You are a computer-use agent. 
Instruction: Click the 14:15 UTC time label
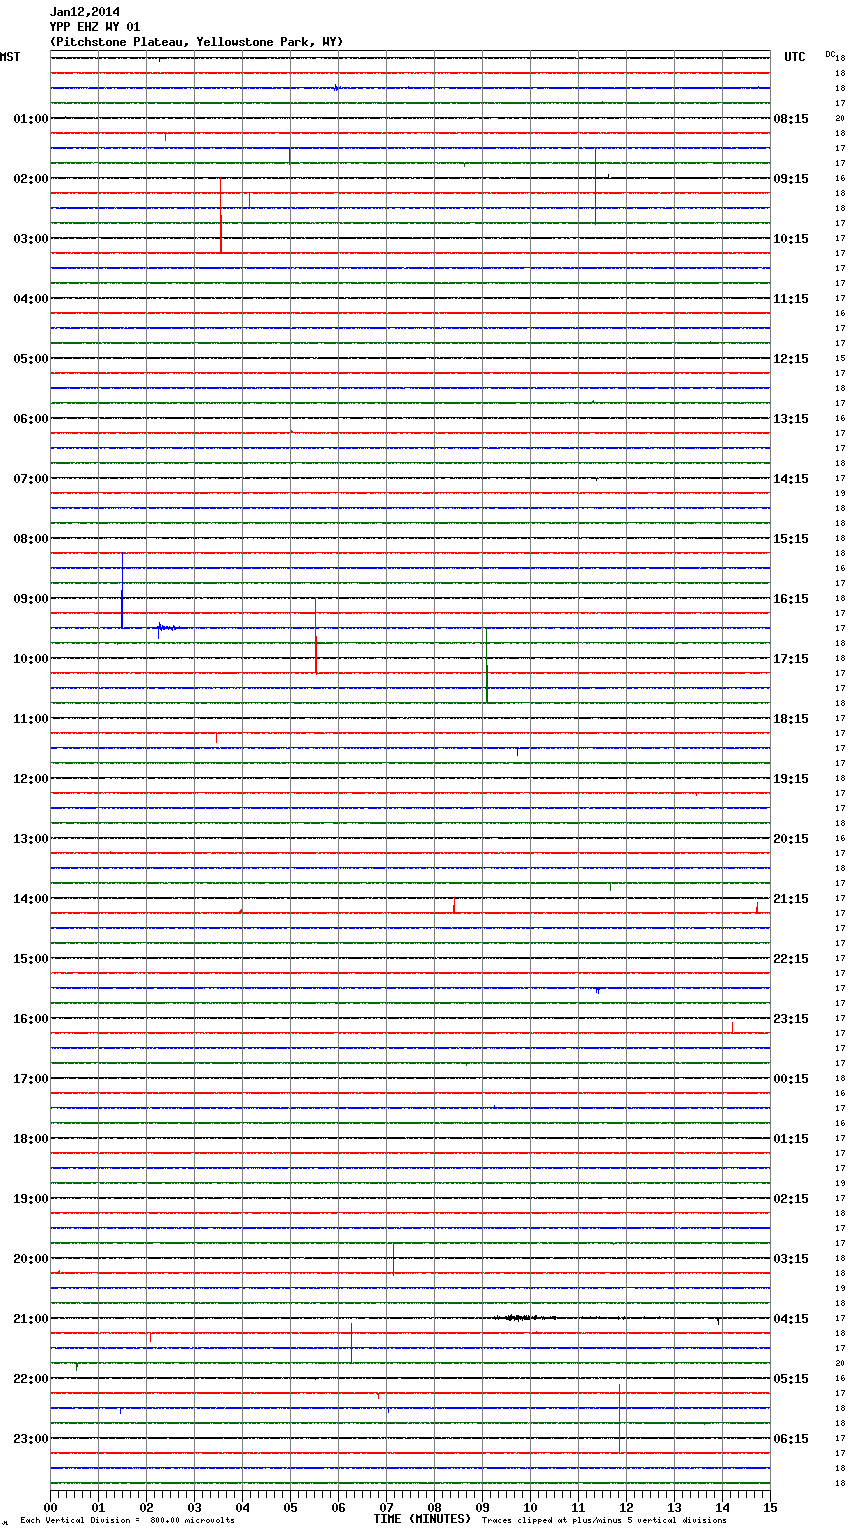tap(791, 479)
